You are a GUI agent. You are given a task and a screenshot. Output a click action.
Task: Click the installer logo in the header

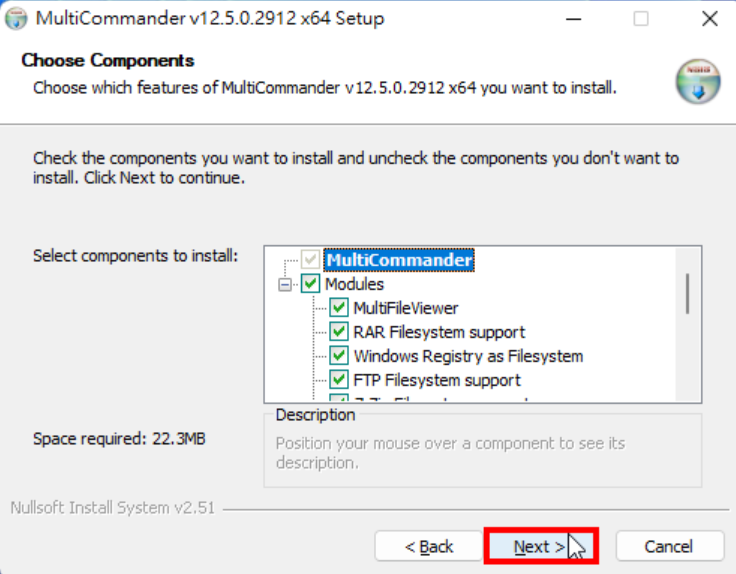click(x=698, y=81)
